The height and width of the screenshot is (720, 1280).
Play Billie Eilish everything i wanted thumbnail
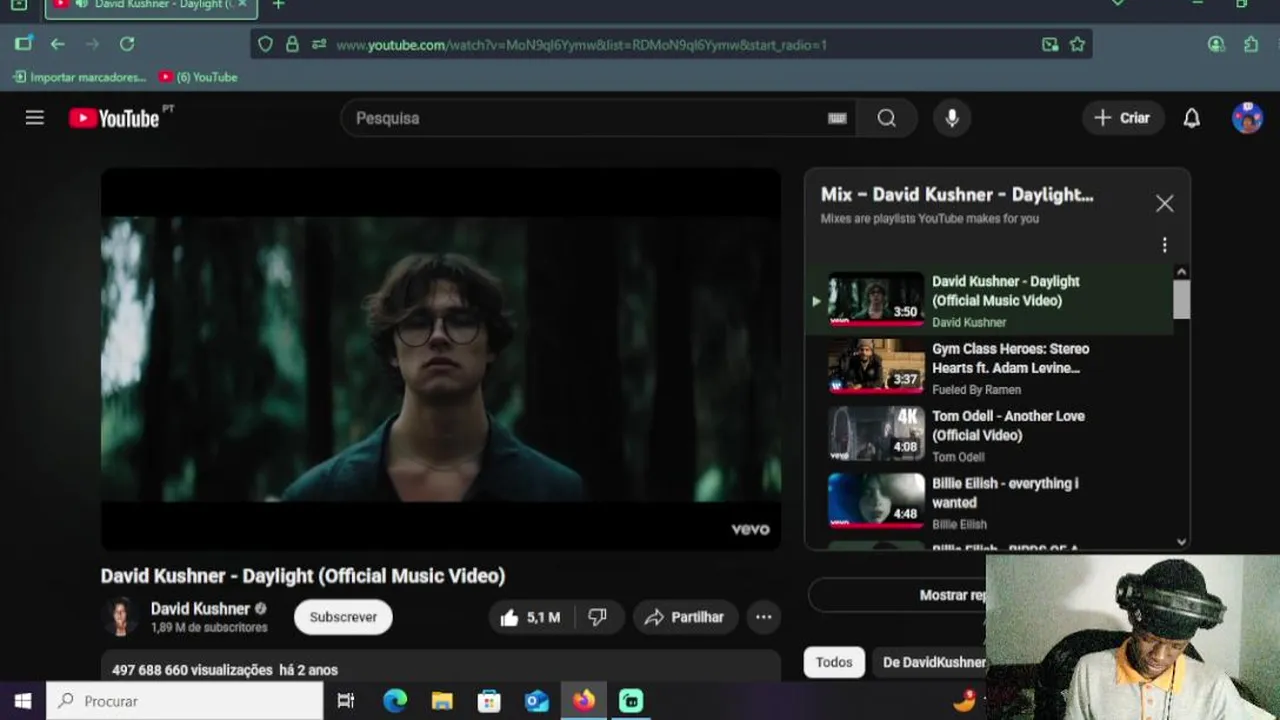click(x=876, y=500)
